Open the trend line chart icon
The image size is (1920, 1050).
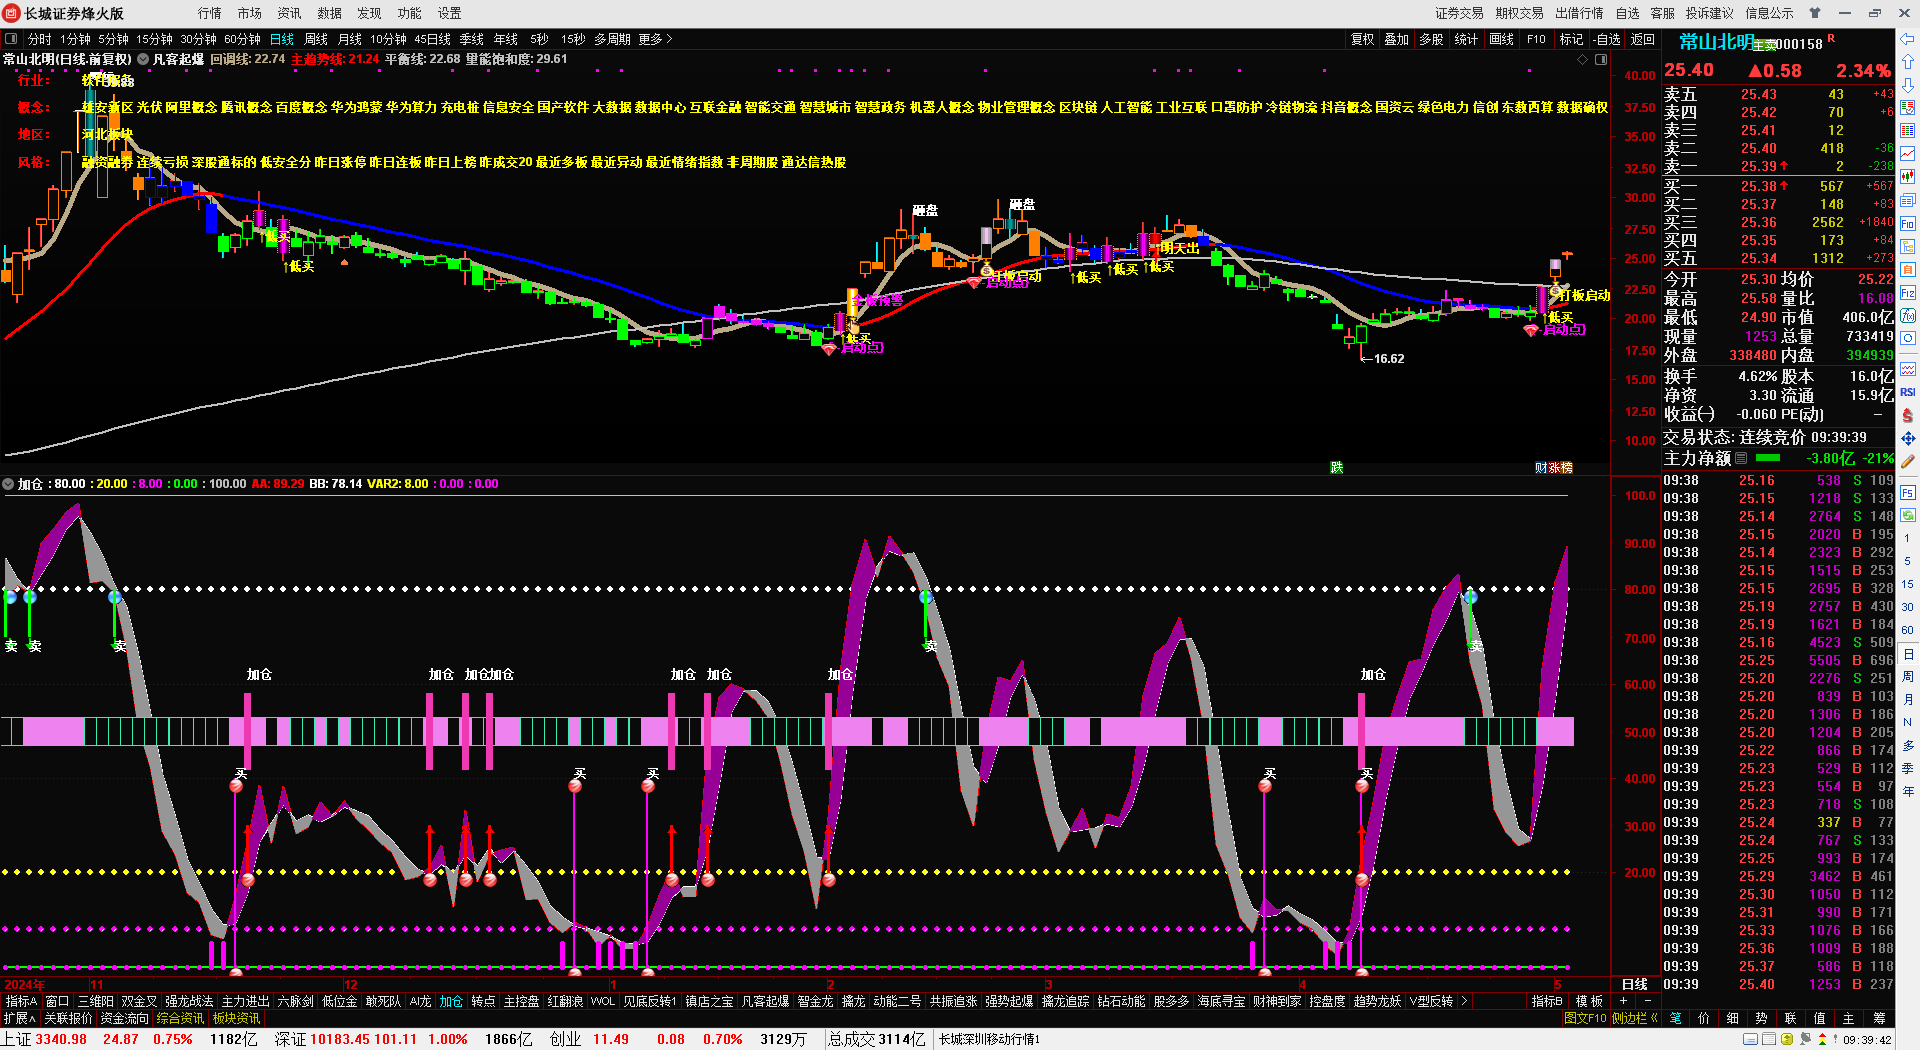coord(1908,153)
